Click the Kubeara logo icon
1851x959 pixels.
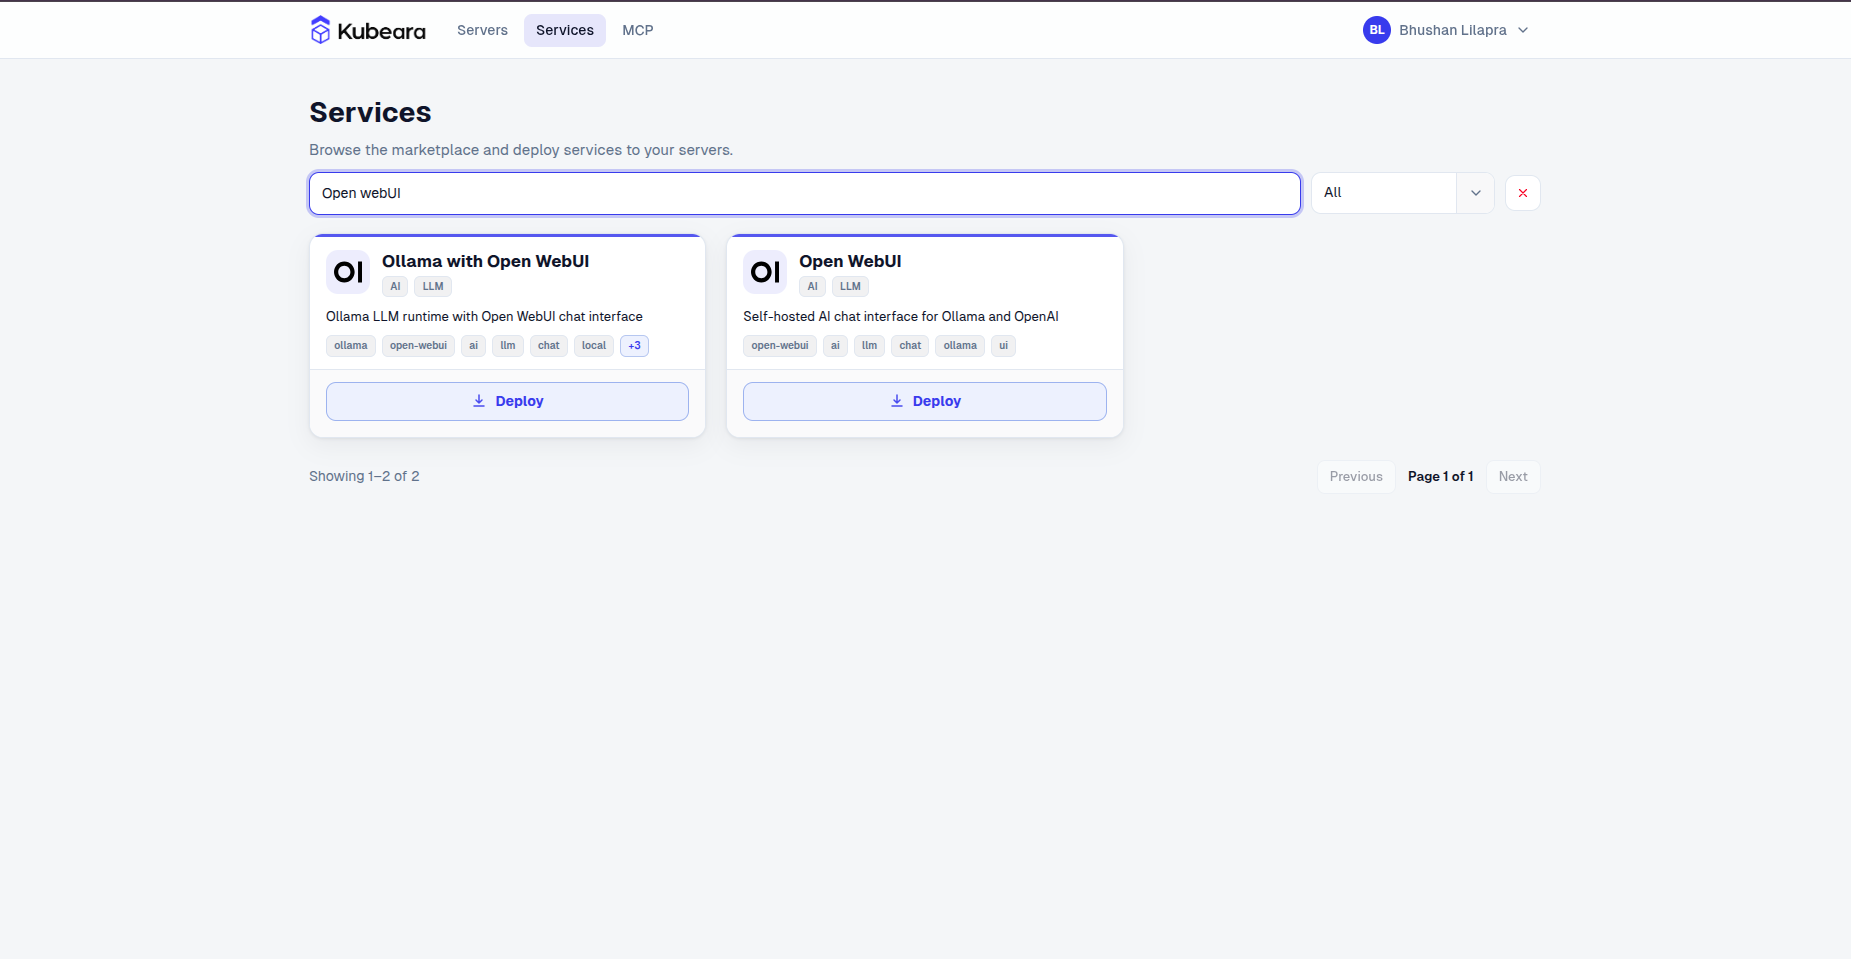pyautogui.click(x=320, y=30)
